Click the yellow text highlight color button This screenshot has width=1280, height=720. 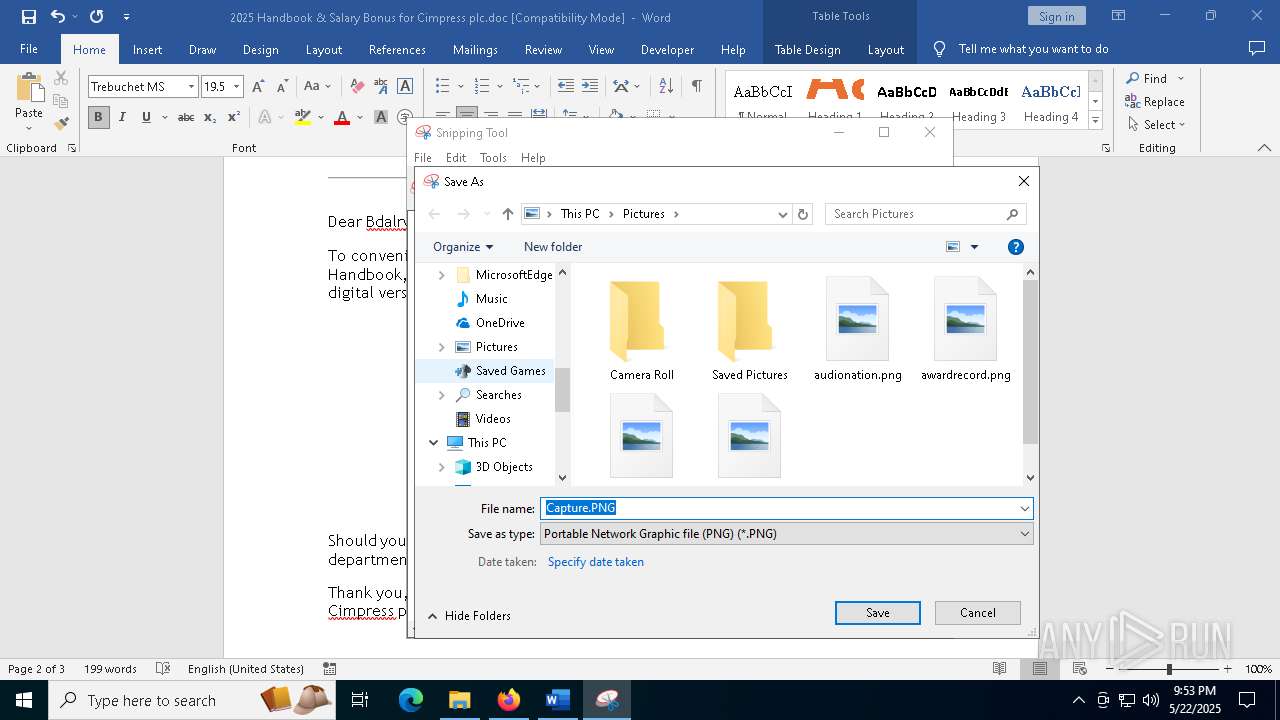coord(303,117)
